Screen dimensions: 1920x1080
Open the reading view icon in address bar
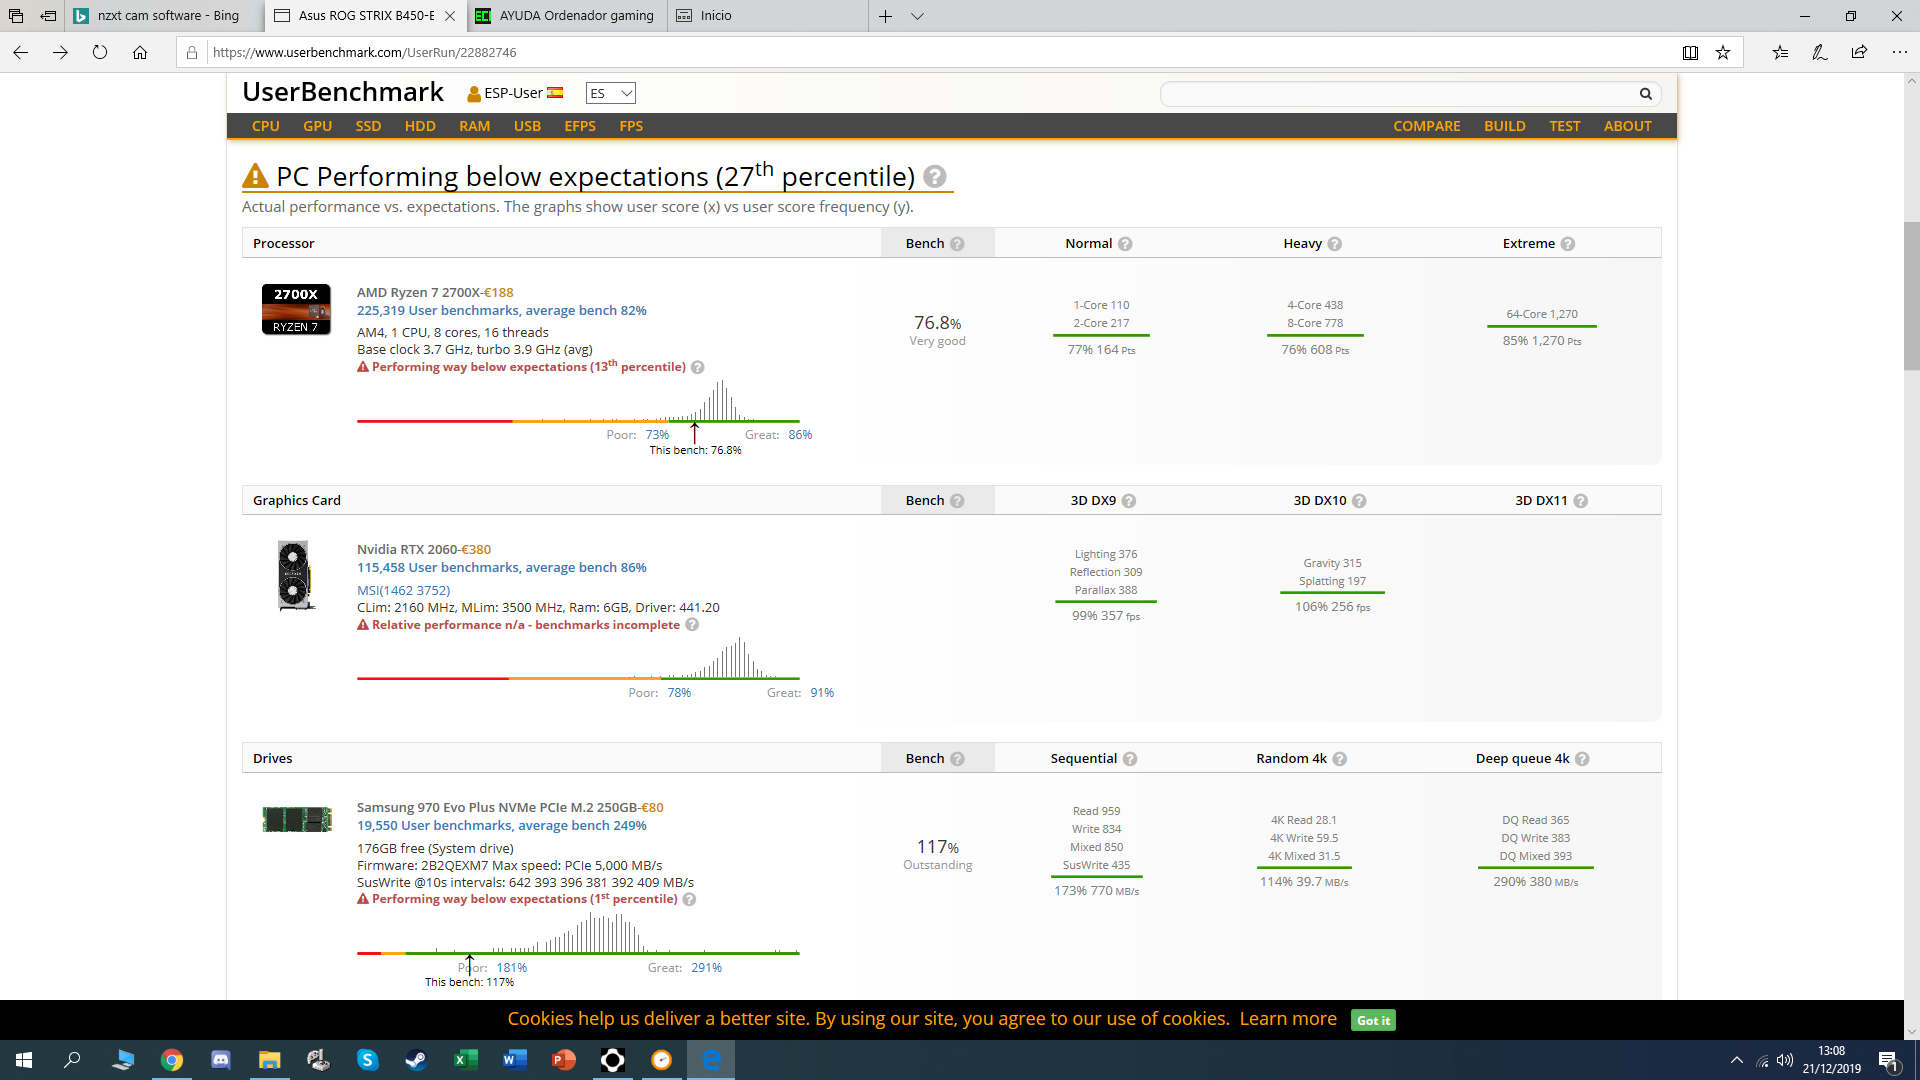coord(1690,53)
